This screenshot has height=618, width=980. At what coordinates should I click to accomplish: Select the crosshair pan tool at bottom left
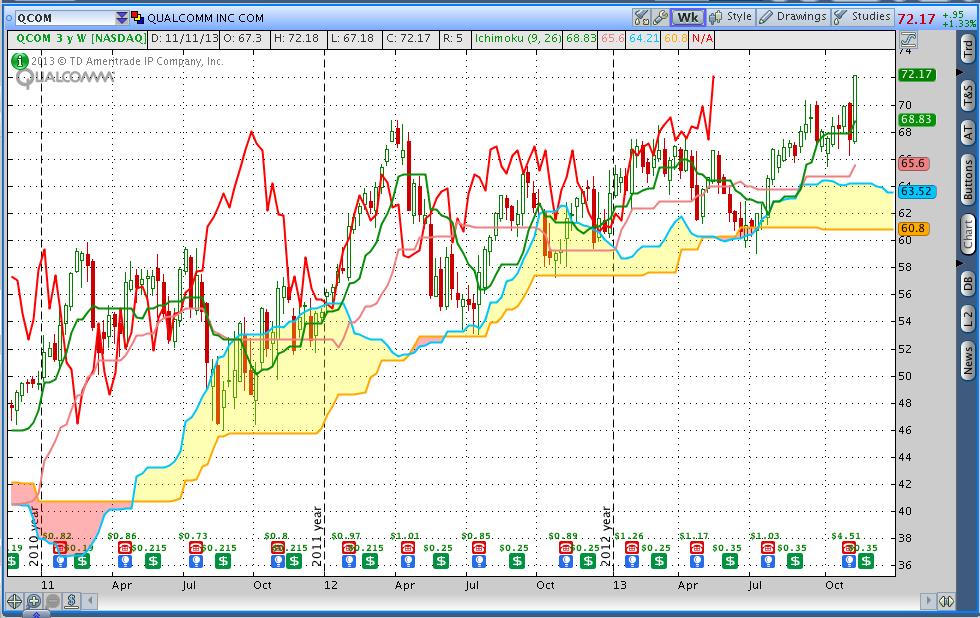[14, 601]
